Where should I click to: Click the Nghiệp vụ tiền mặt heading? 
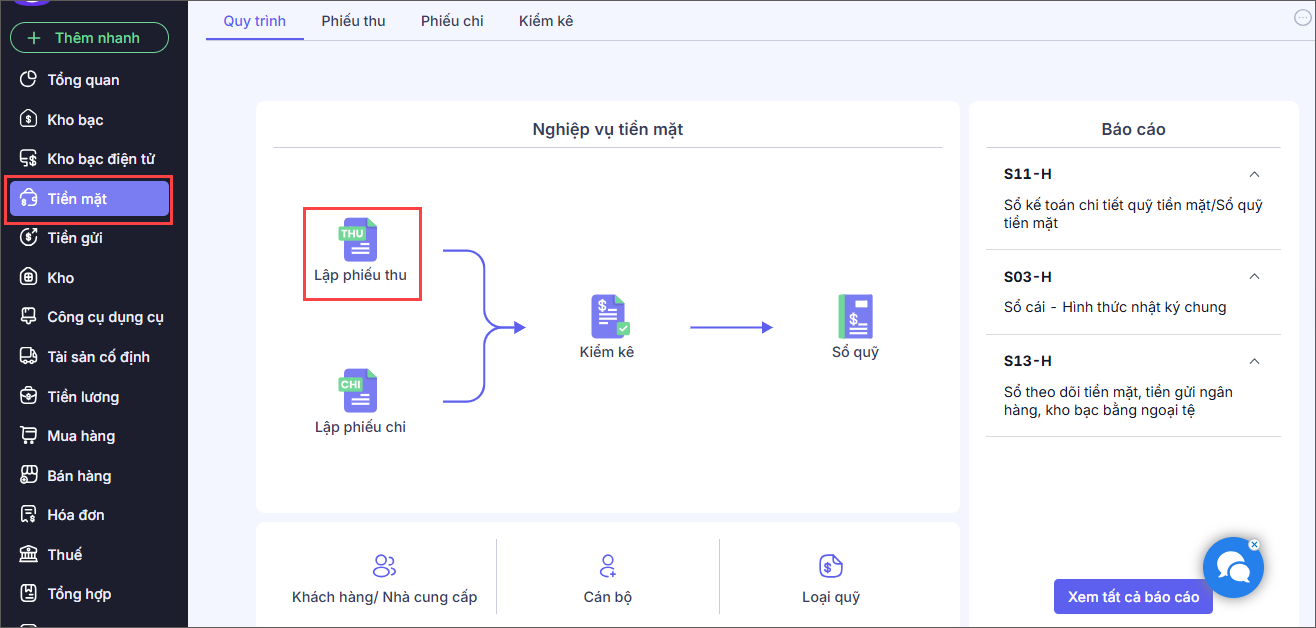point(608,129)
